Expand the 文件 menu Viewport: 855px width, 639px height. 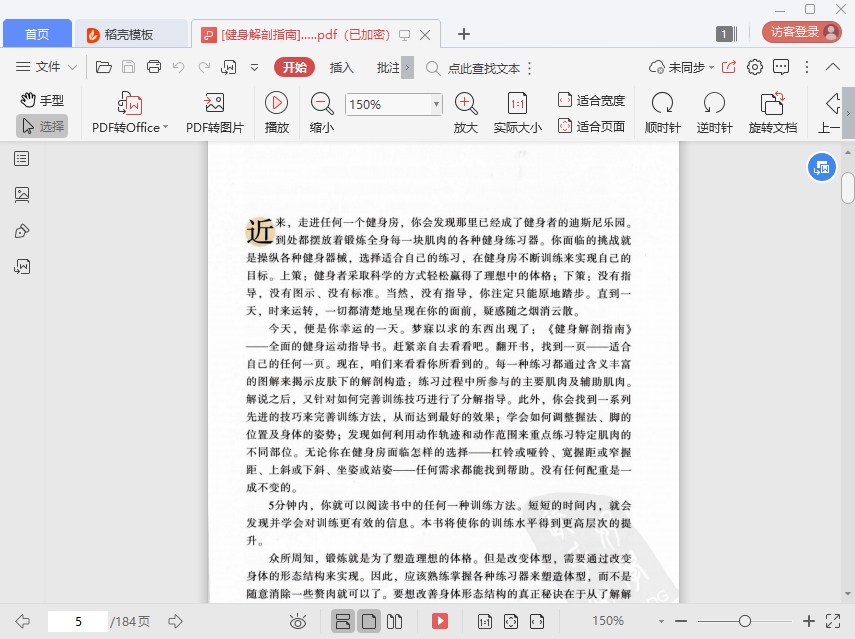[x=47, y=67]
